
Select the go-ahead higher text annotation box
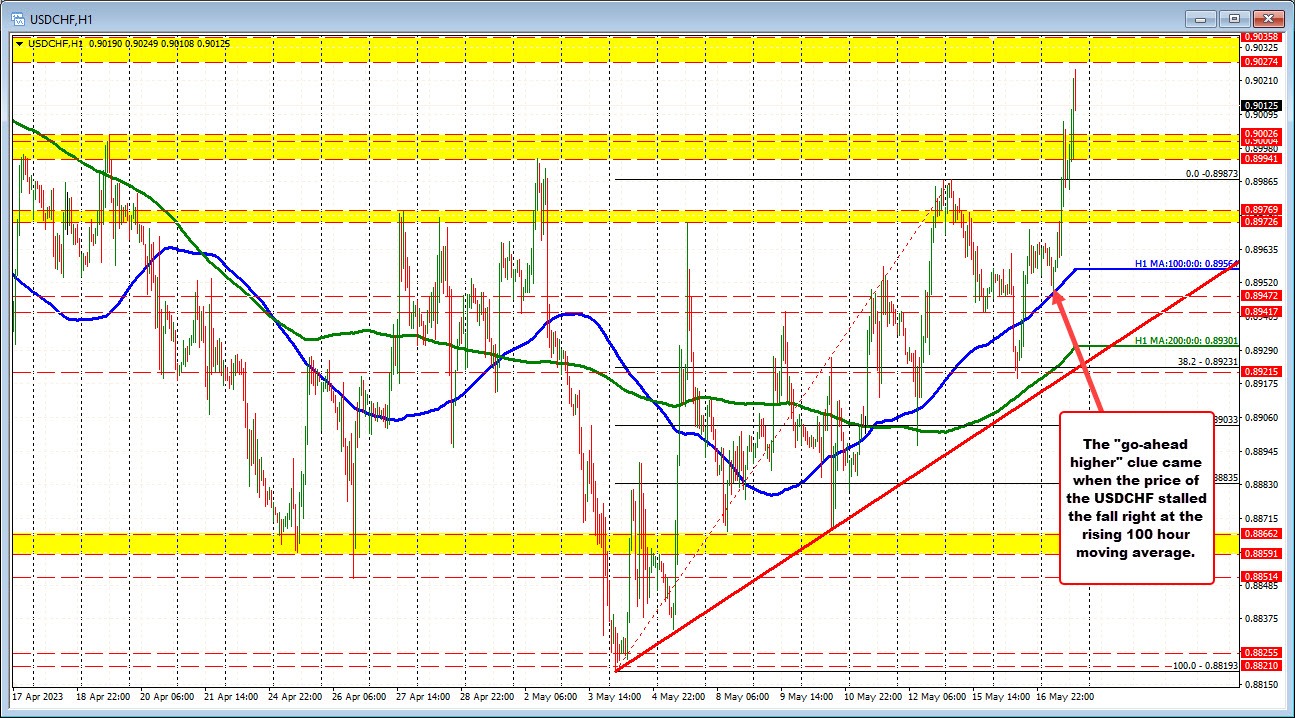pos(1135,500)
